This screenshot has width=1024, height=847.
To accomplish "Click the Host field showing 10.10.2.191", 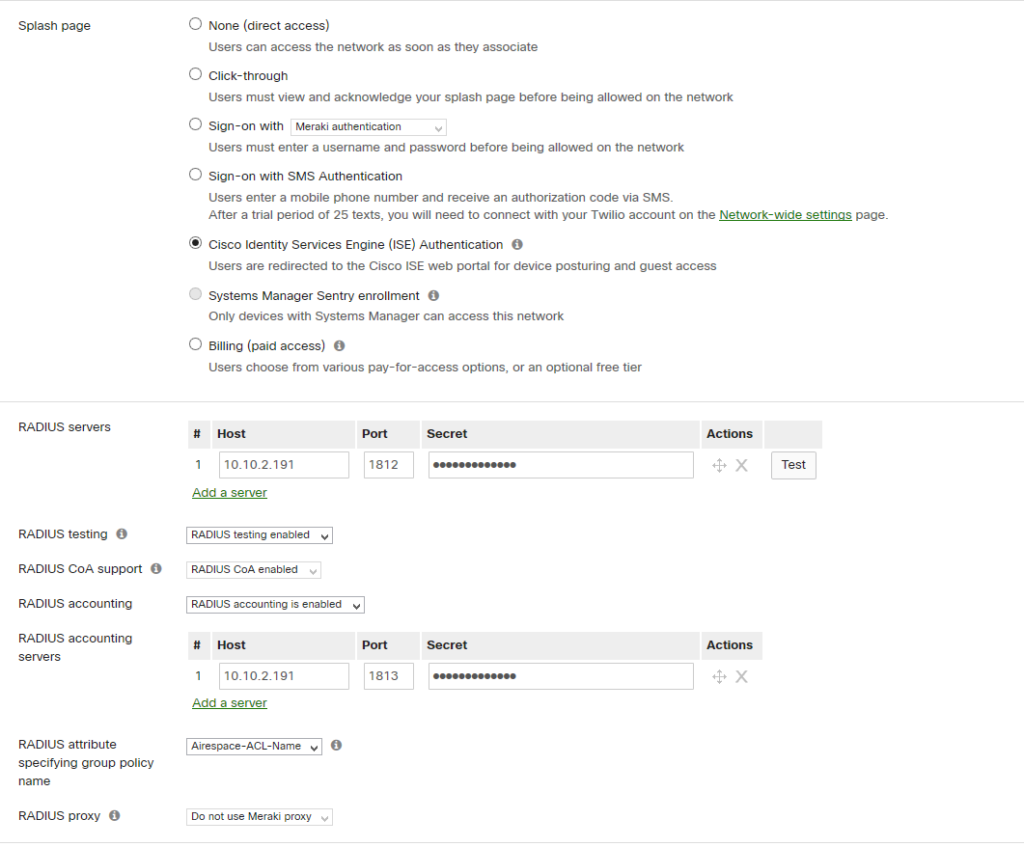I will tap(283, 464).
